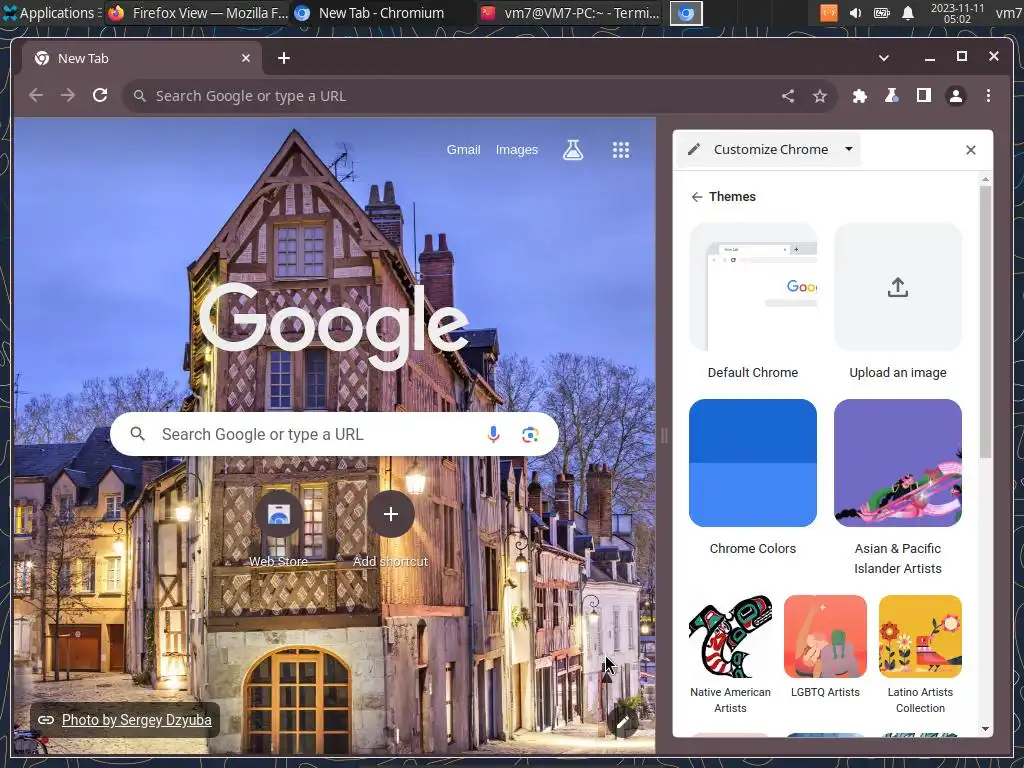Share this page from the address bar

click(x=788, y=96)
